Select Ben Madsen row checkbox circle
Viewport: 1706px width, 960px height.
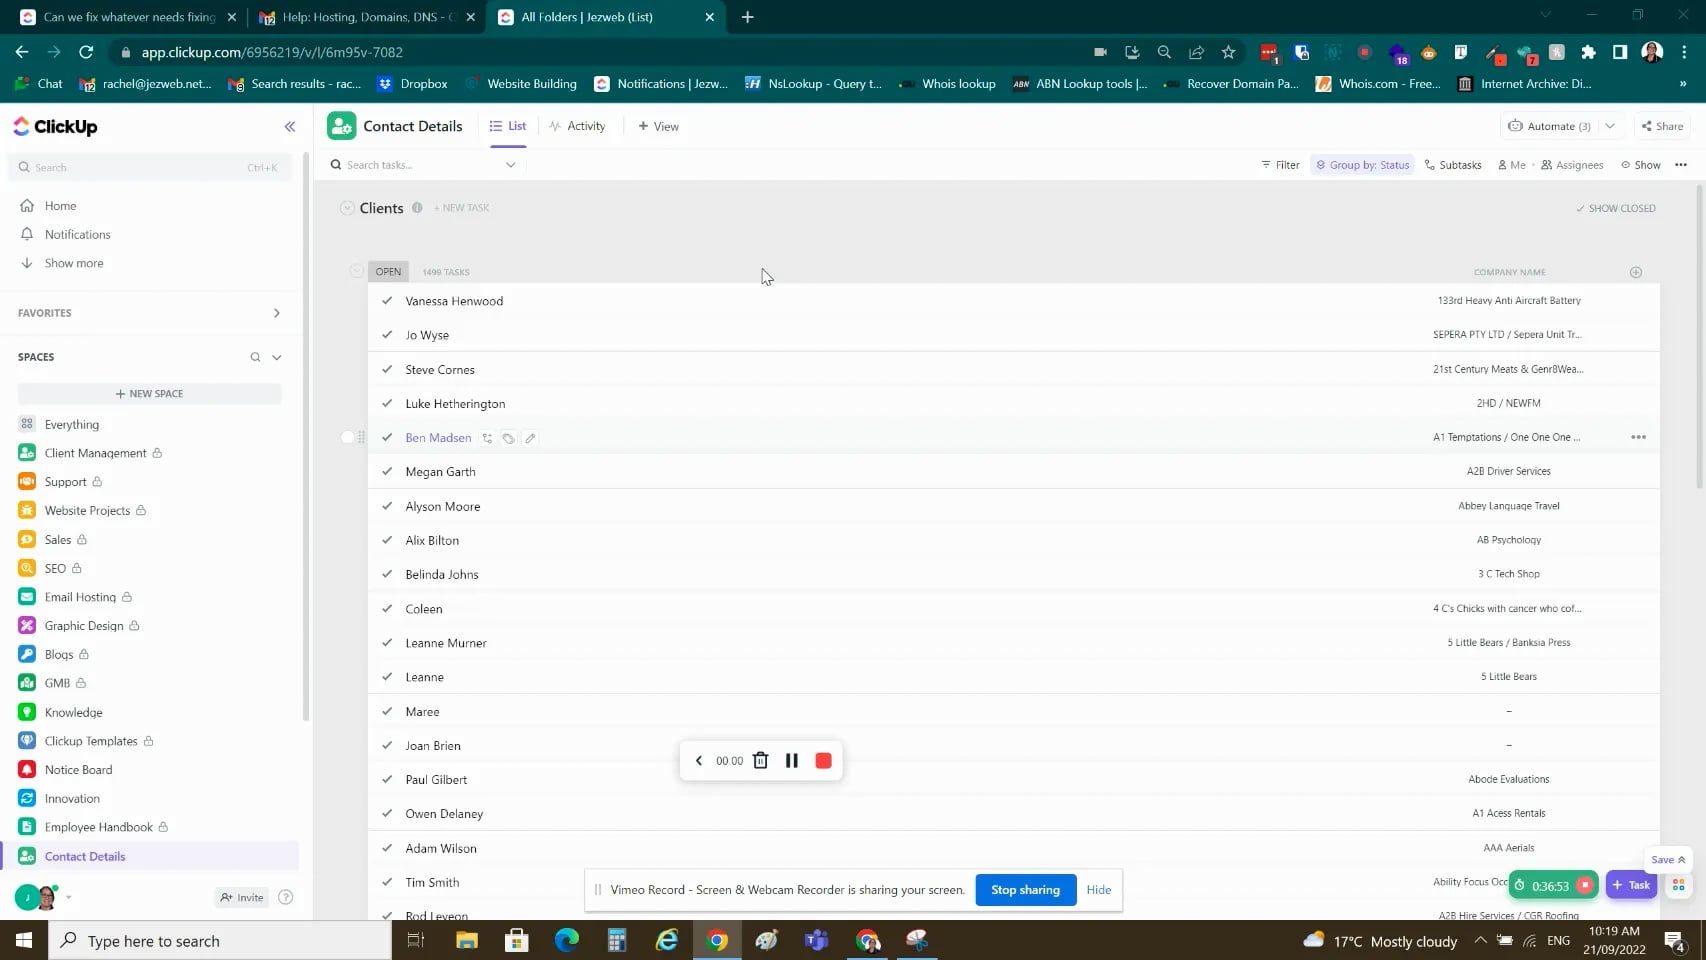tap(347, 437)
